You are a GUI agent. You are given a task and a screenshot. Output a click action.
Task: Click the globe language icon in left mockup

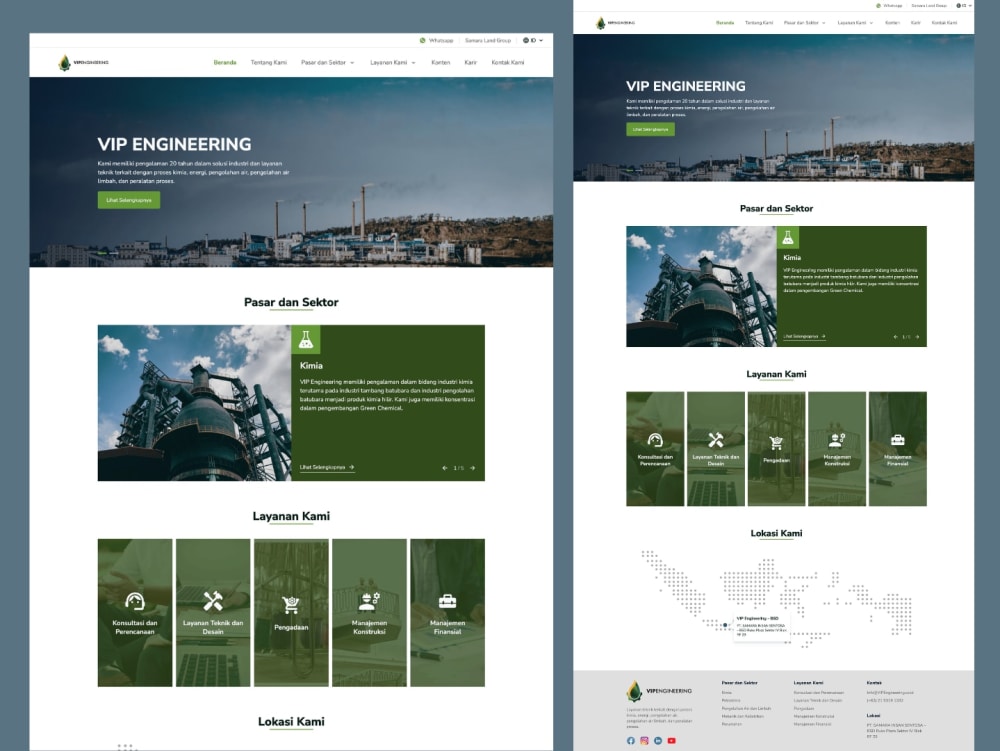click(526, 40)
